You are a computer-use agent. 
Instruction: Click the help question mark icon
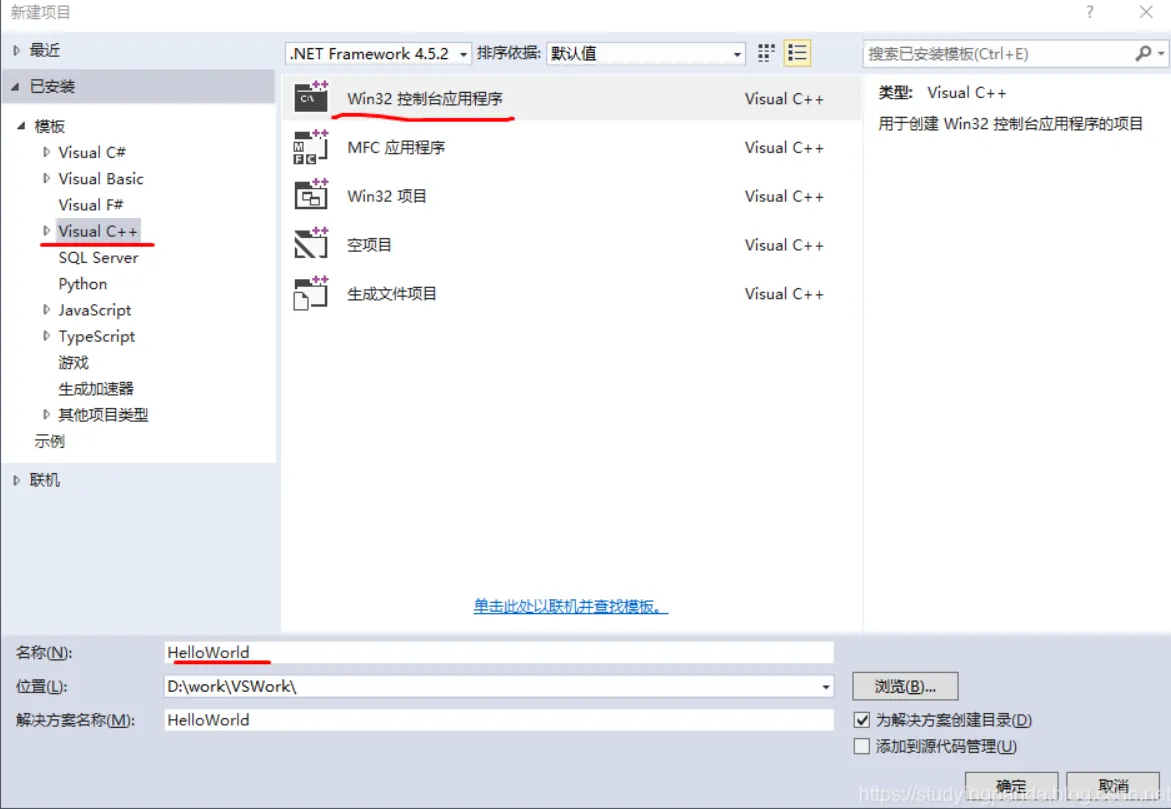pyautogui.click(x=1090, y=12)
